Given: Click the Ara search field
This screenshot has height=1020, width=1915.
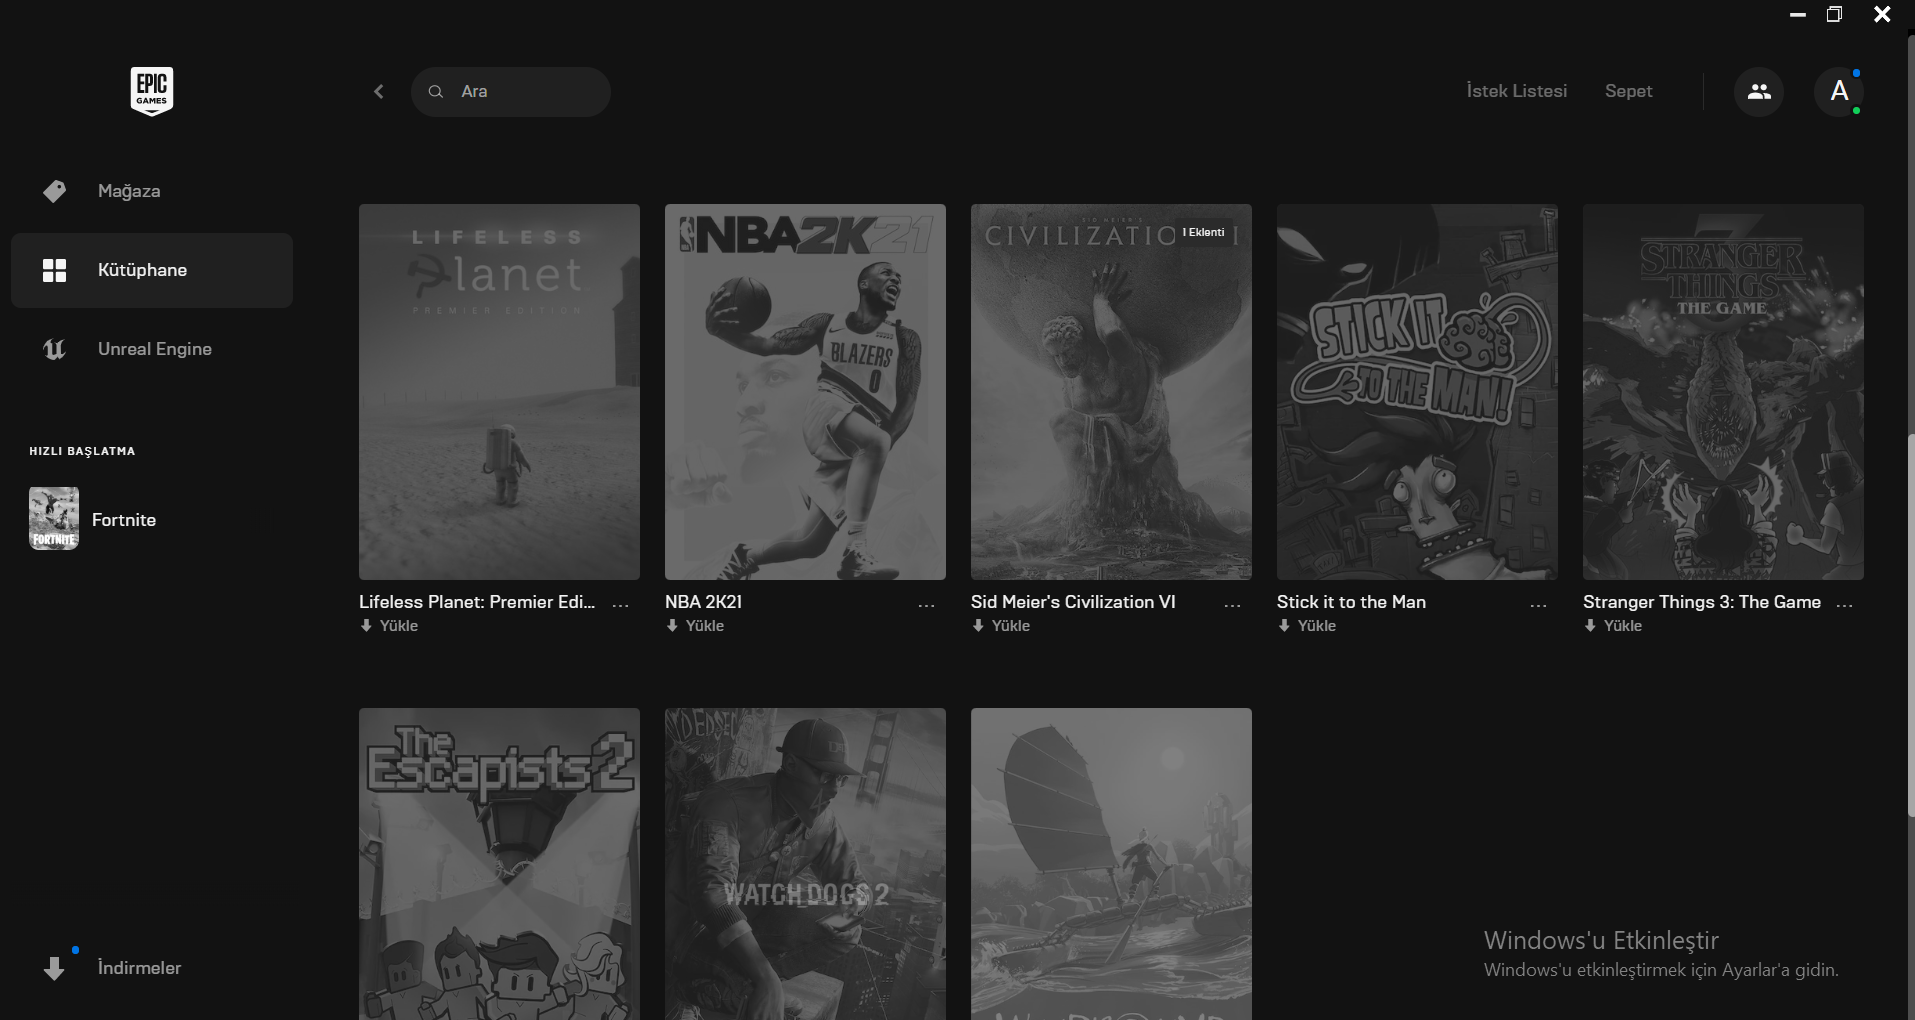Looking at the screenshot, I should click(511, 92).
